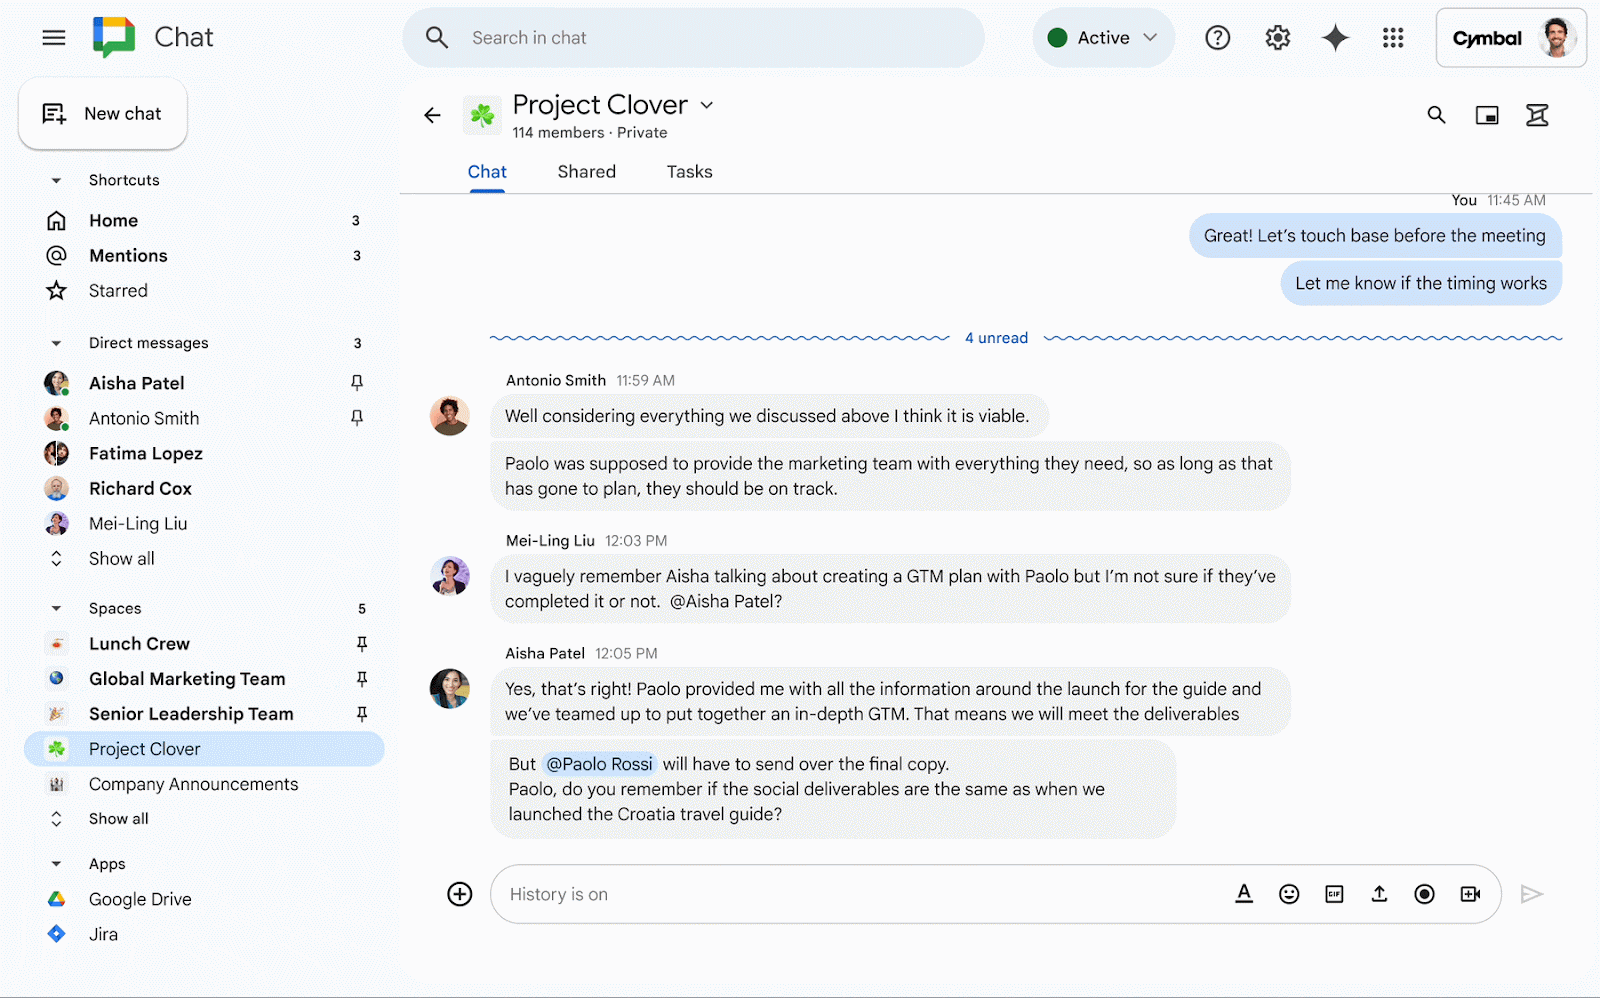Click the @Paolo Rossi mention chip
The height and width of the screenshot is (998, 1600).
click(x=599, y=763)
